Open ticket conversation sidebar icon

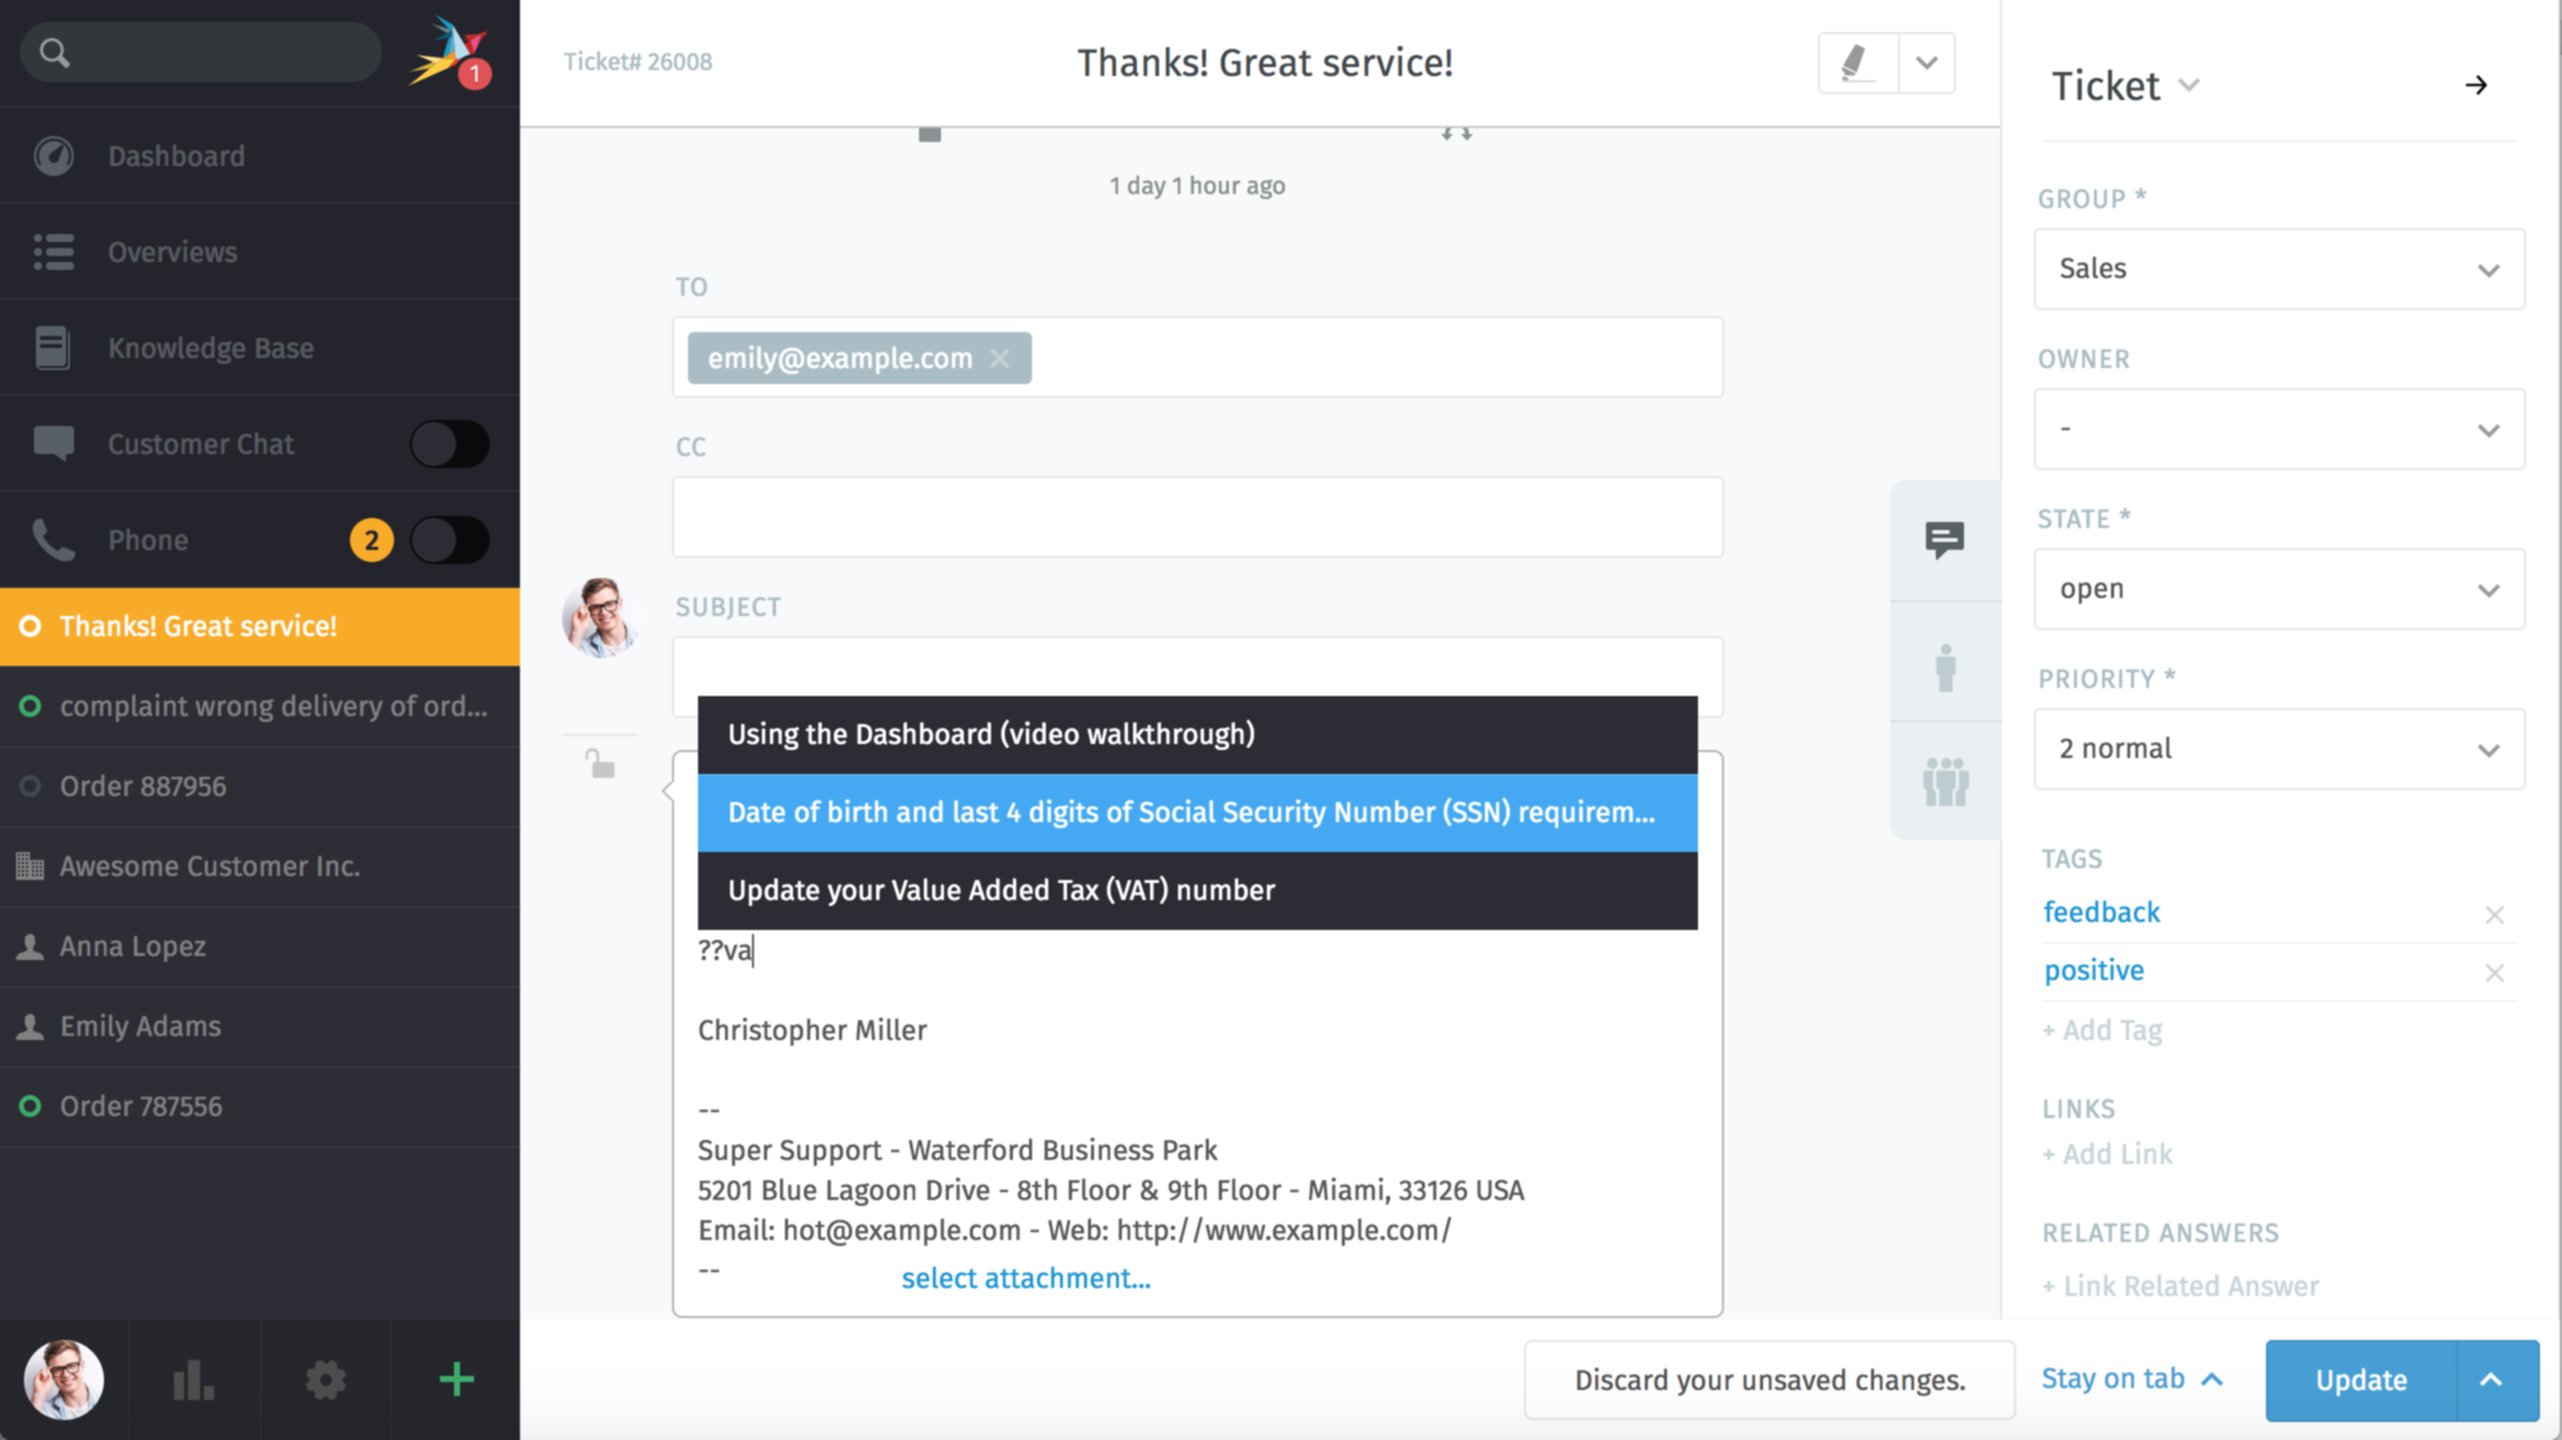tap(1944, 540)
